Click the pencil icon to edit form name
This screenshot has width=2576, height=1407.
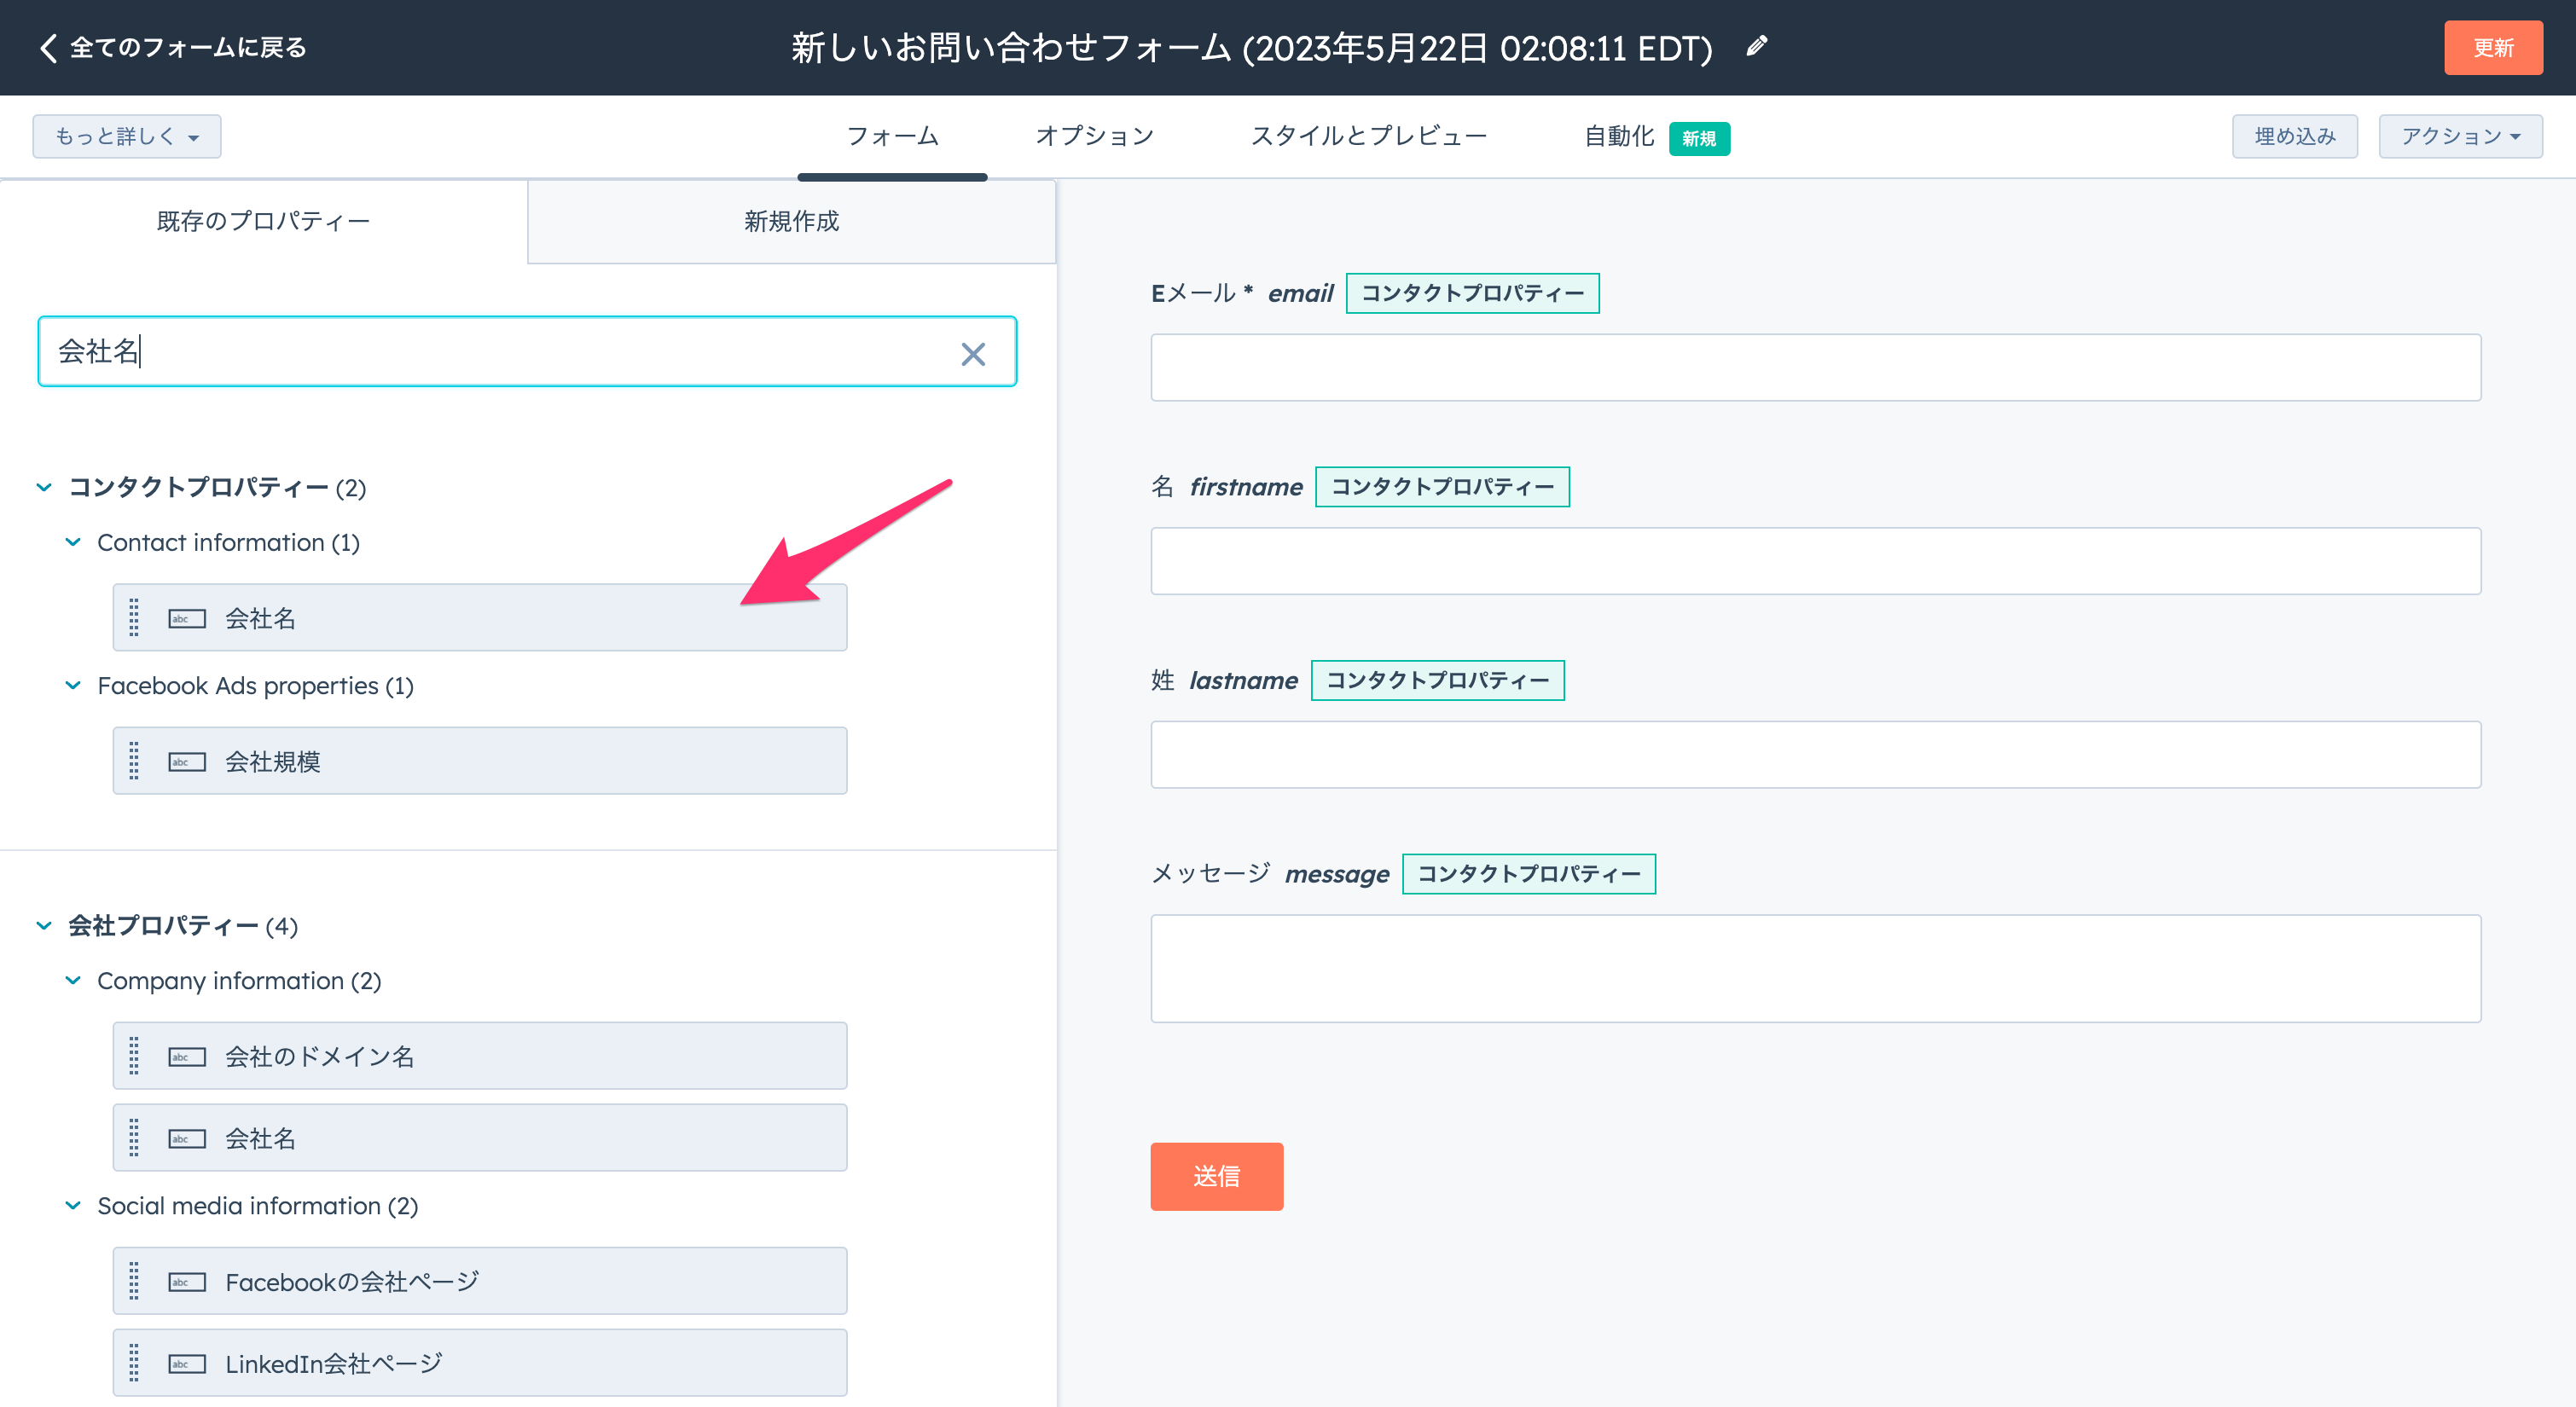pyautogui.click(x=1757, y=46)
